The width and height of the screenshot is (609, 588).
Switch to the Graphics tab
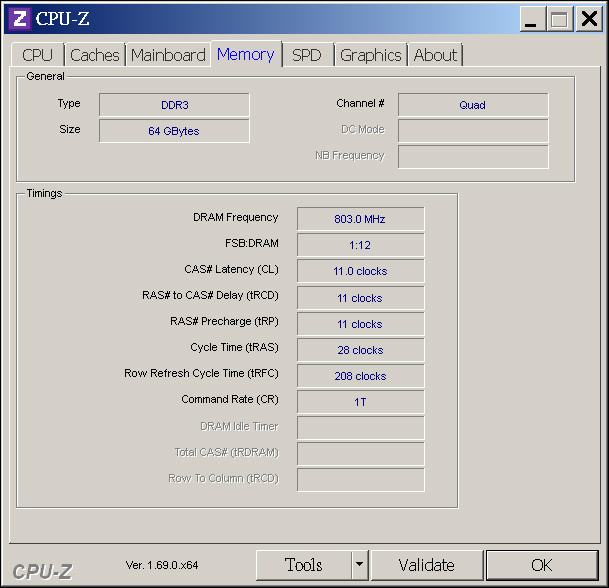tap(371, 55)
